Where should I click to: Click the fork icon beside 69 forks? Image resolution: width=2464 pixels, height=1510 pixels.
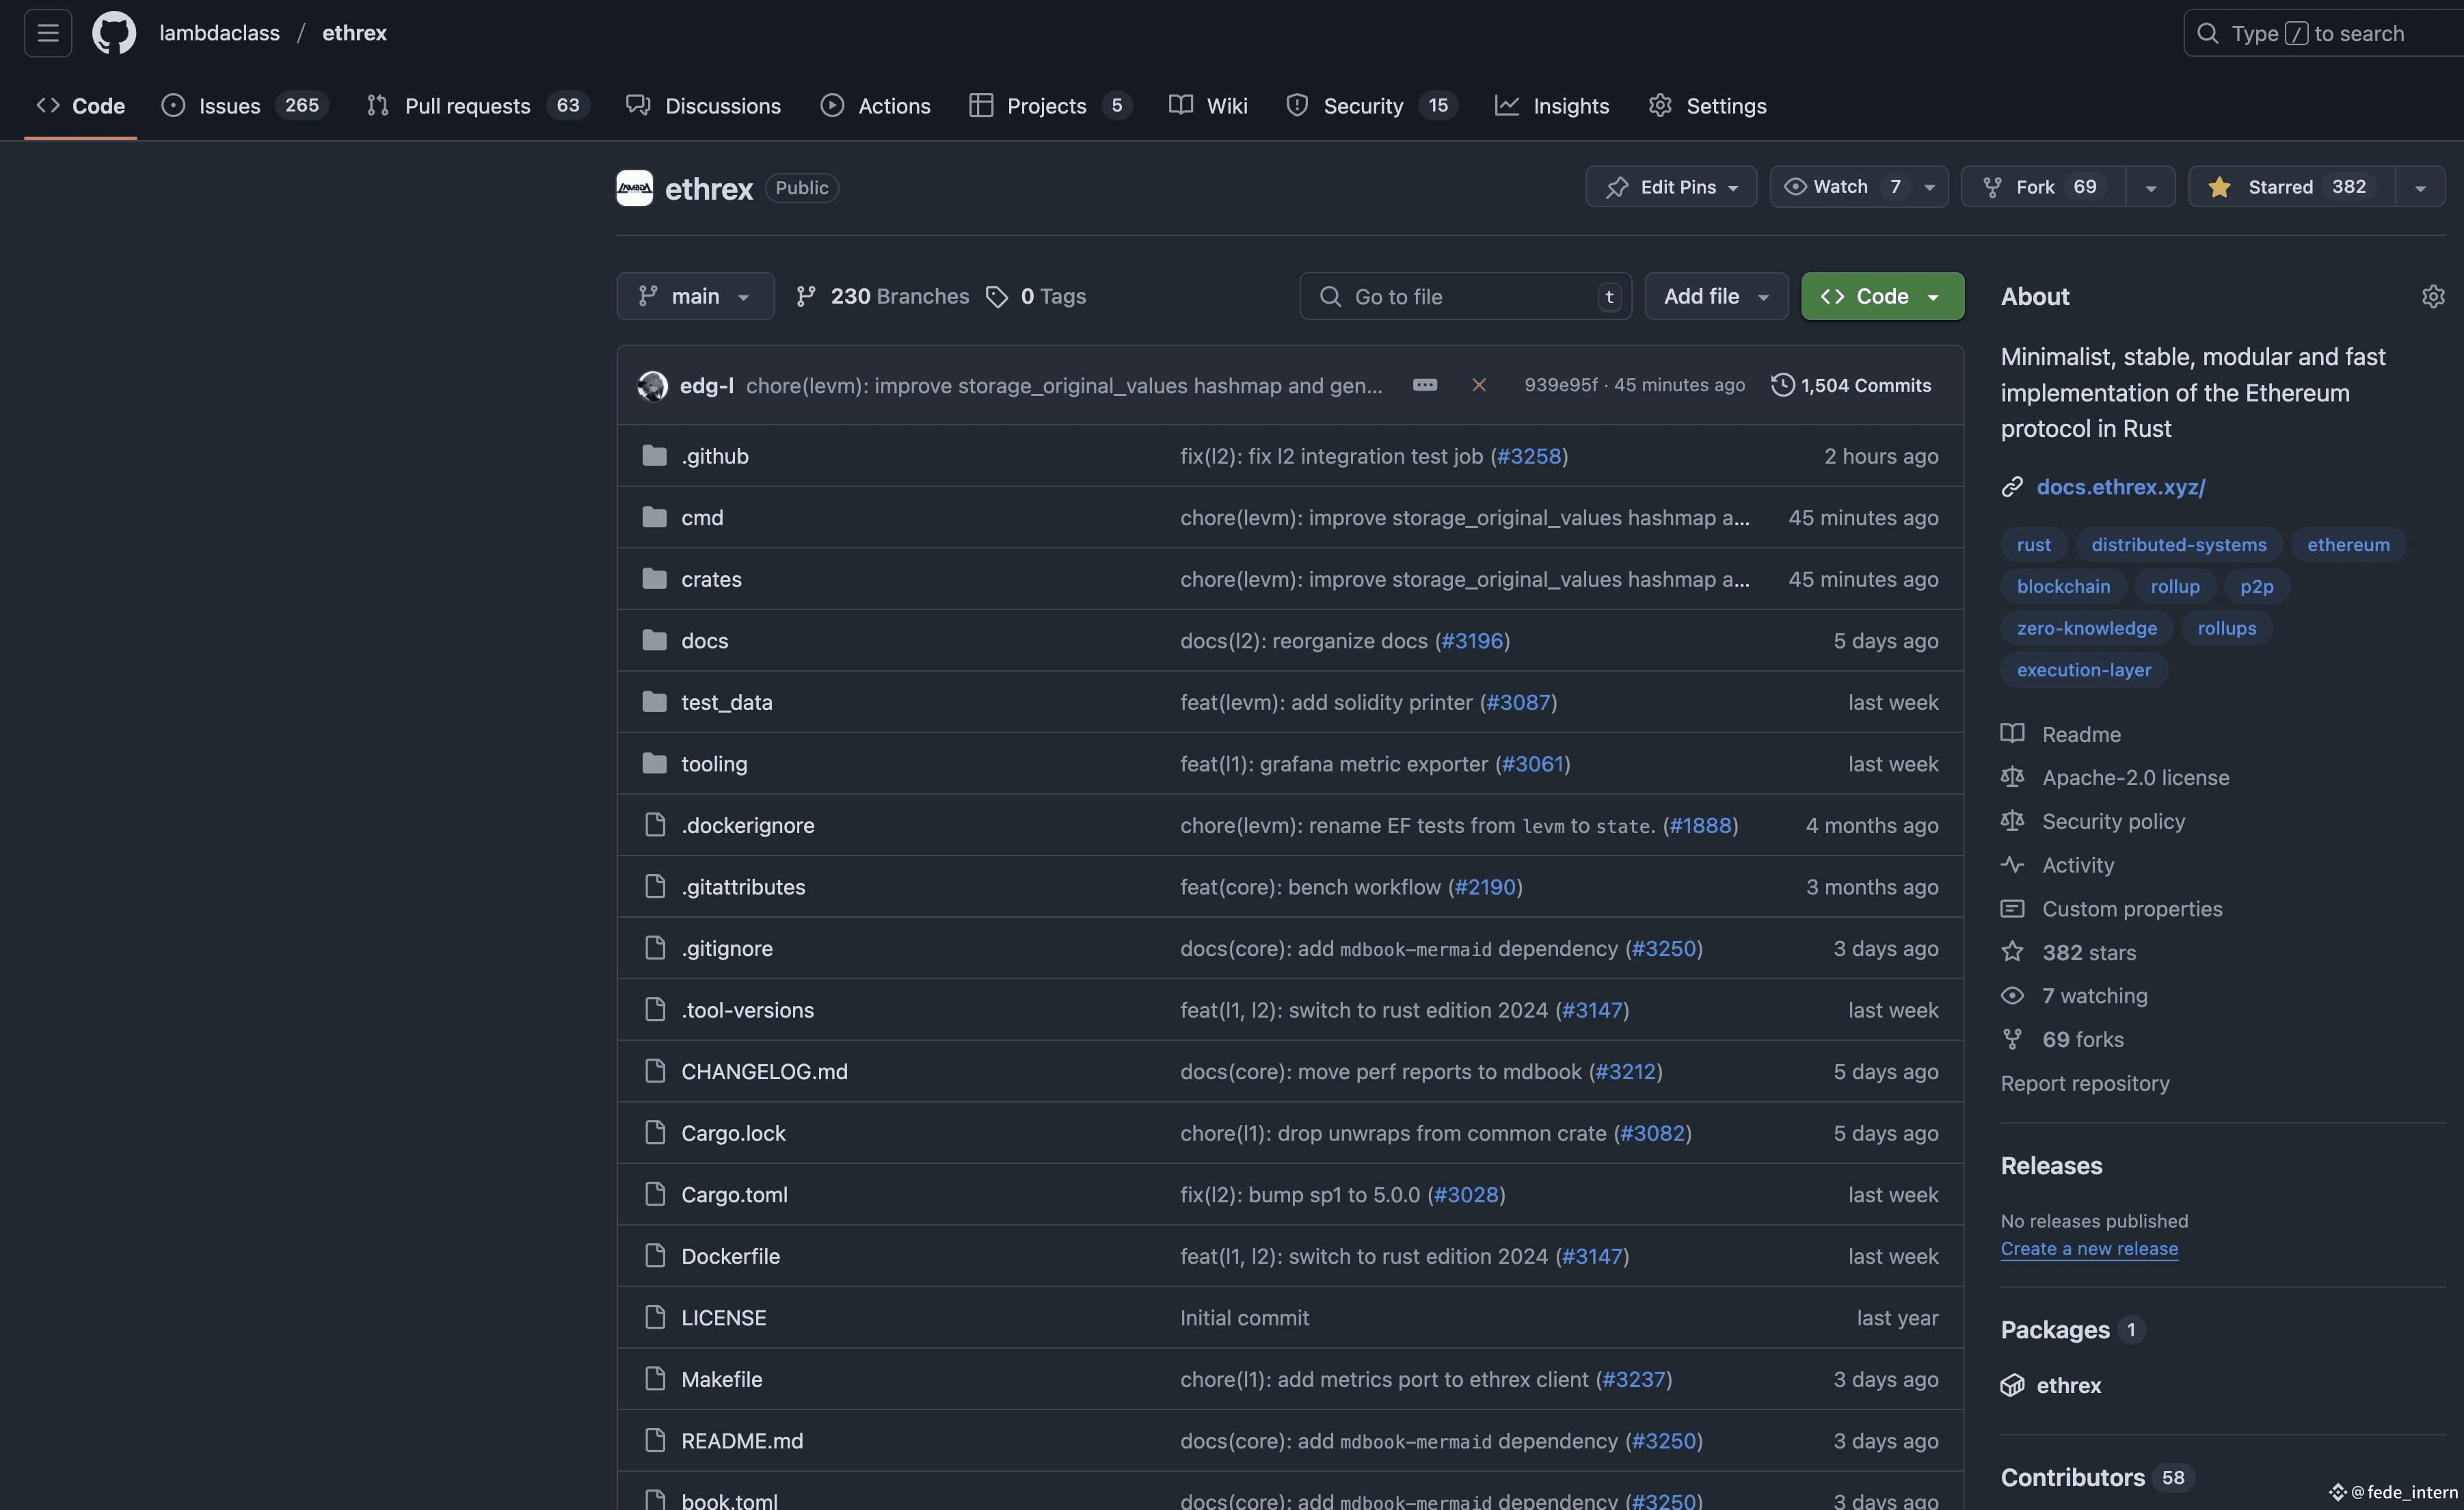click(2012, 1040)
